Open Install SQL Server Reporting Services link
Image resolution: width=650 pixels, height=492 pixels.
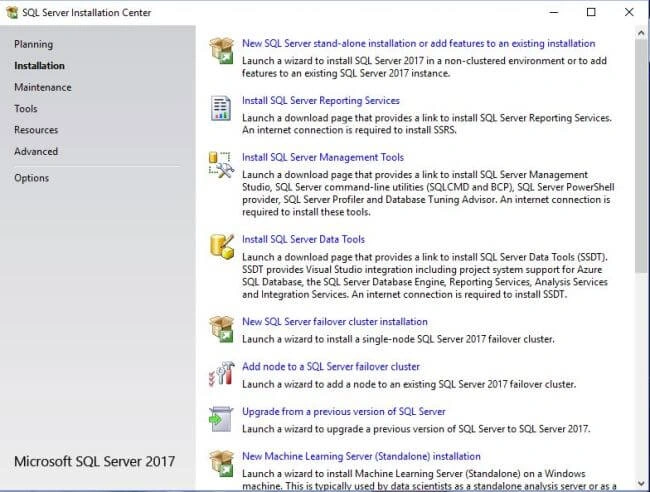coord(321,101)
